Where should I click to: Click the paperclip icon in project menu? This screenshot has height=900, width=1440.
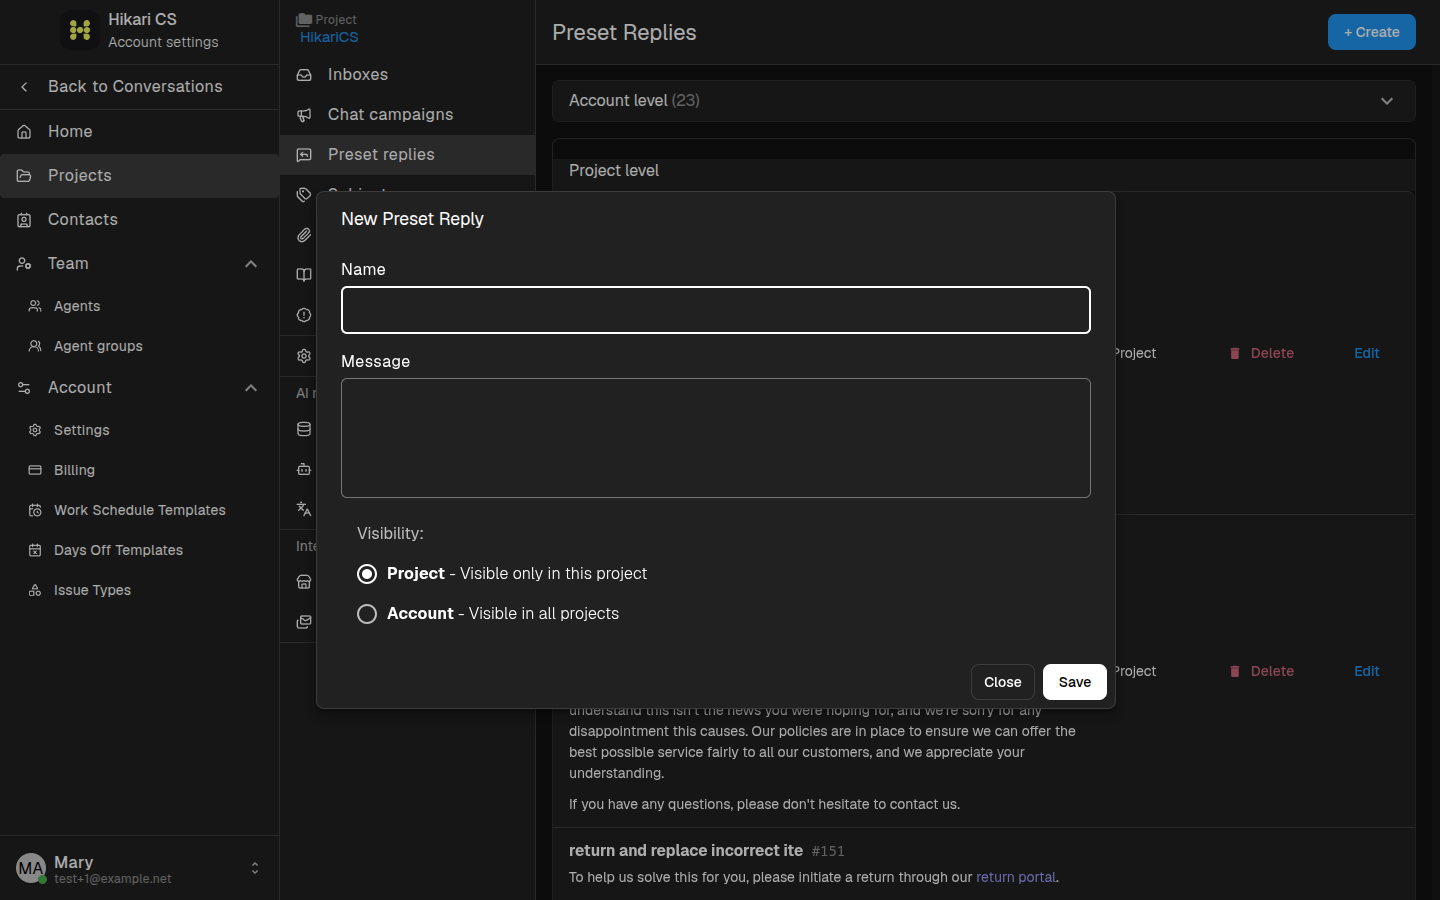coord(304,235)
